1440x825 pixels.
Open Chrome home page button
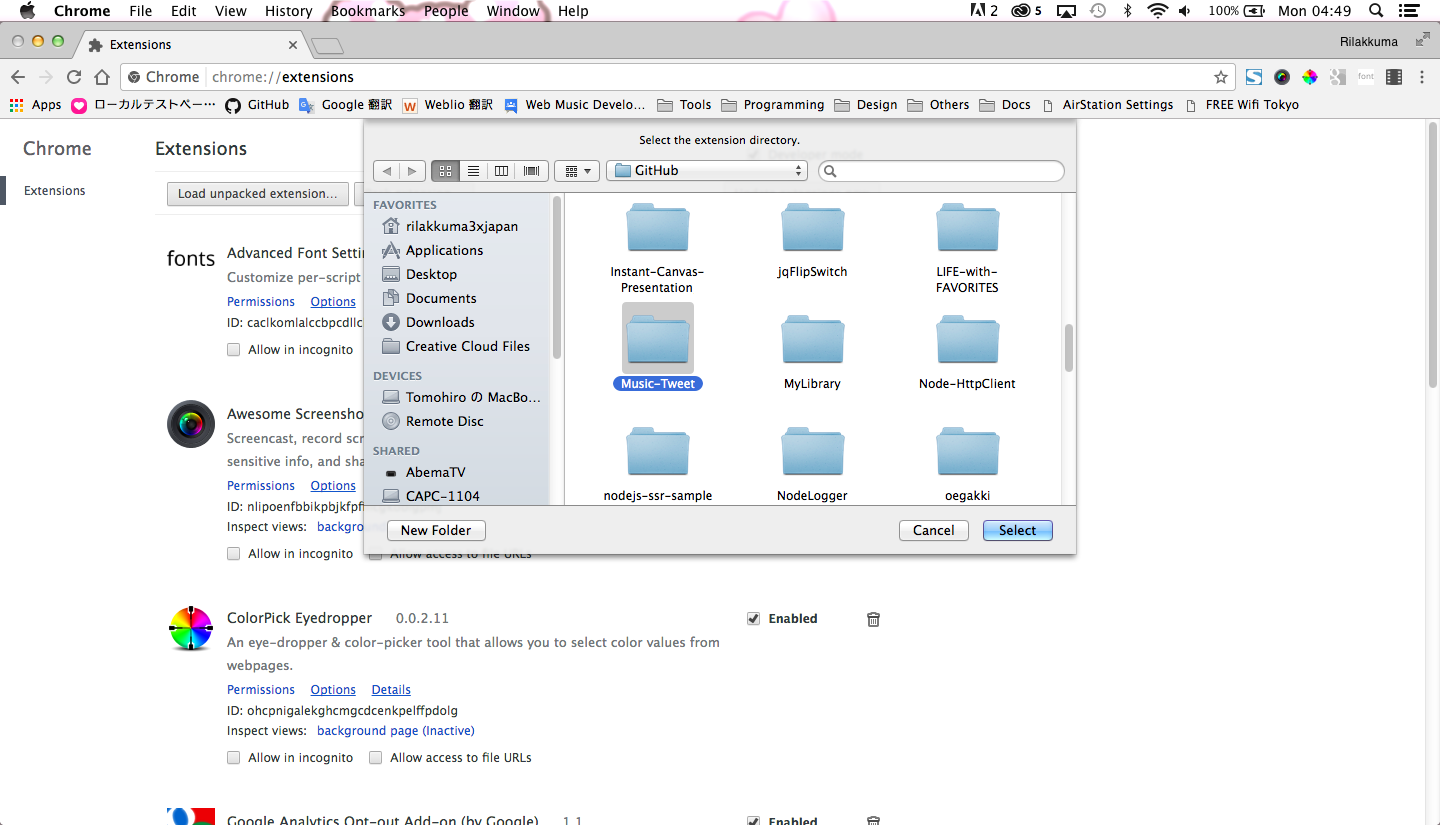(x=102, y=77)
